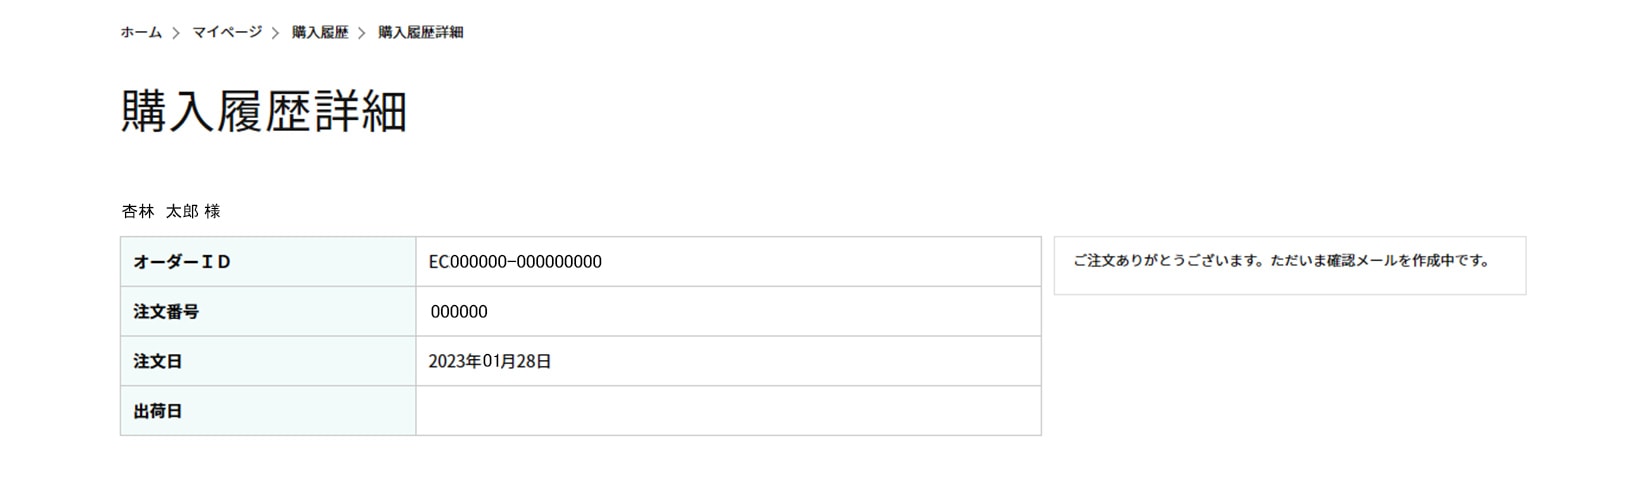Screen dimensions: 1650x482
Task: Click the 注文日 header cell
Action: click(268, 361)
